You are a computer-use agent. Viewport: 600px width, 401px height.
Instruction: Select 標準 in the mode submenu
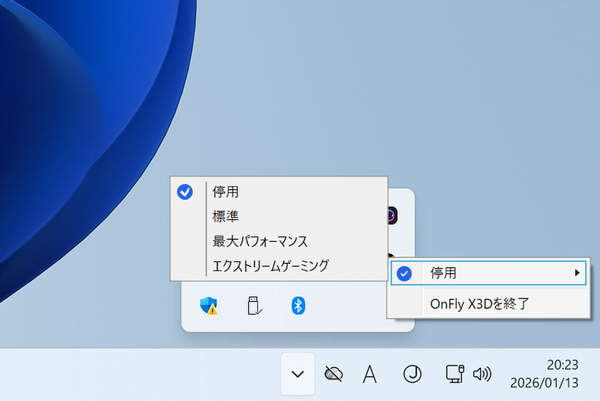(279, 217)
